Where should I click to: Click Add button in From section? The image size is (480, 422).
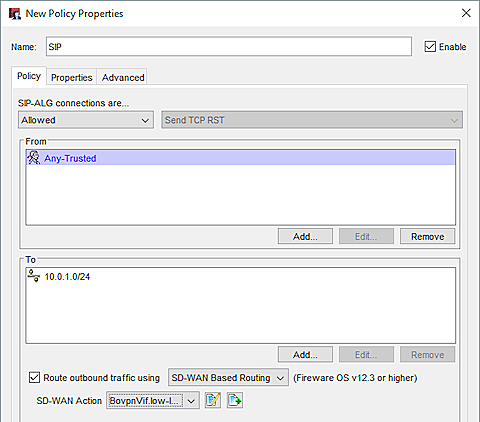305,236
